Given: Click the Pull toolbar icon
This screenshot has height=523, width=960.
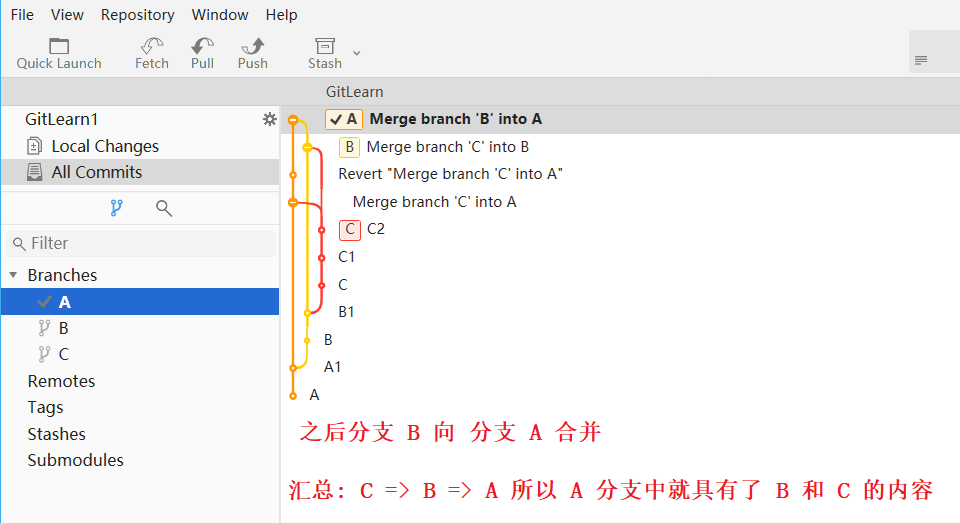Looking at the screenshot, I should point(202,46).
